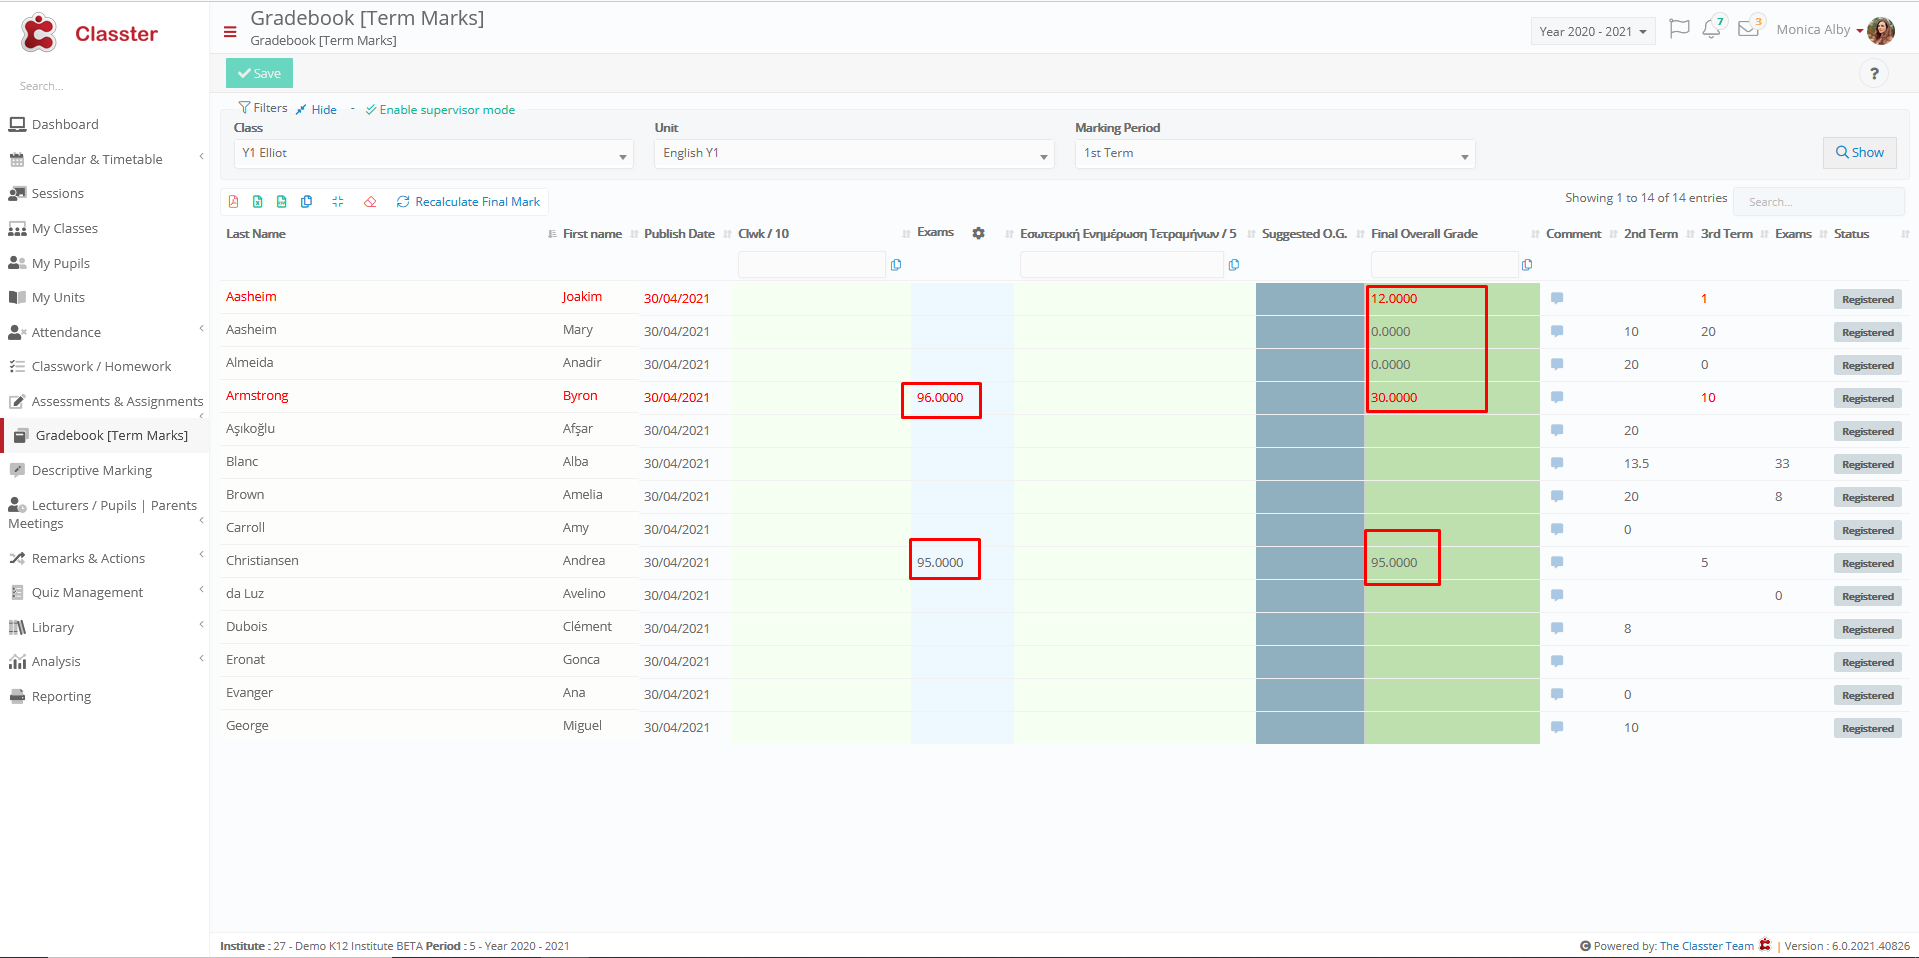
Task: Open comment bubble for Byron Armstrong
Action: point(1557,397)
